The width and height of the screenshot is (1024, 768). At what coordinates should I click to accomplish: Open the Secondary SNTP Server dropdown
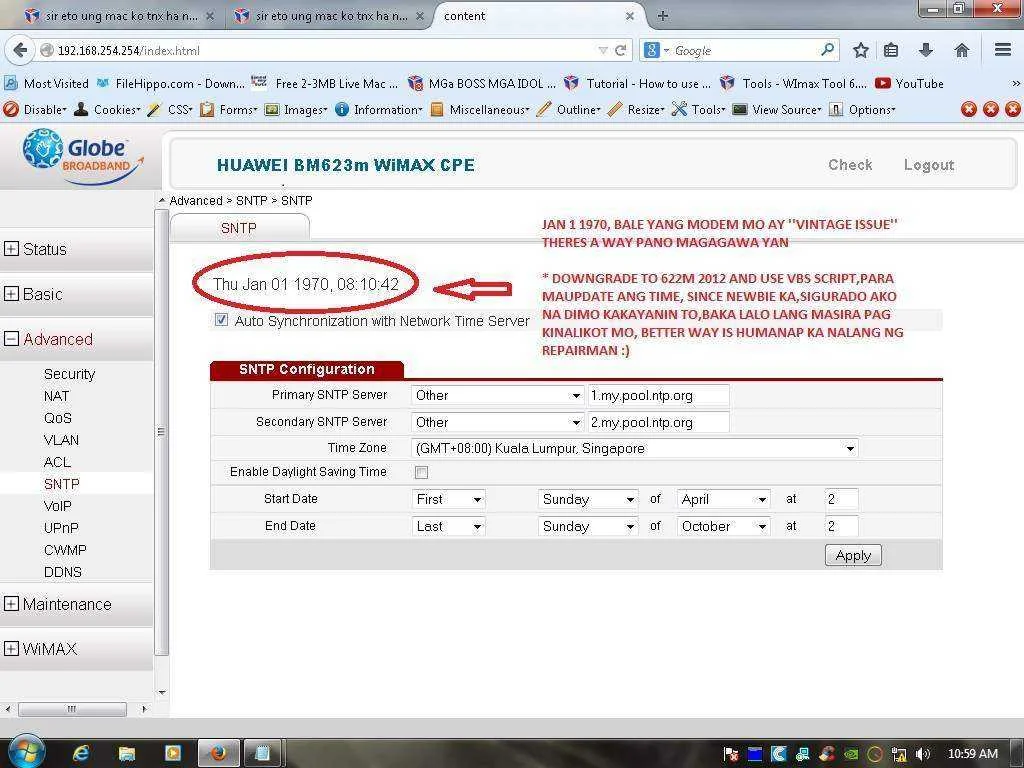pyautogui.click(x=498, y=423)
